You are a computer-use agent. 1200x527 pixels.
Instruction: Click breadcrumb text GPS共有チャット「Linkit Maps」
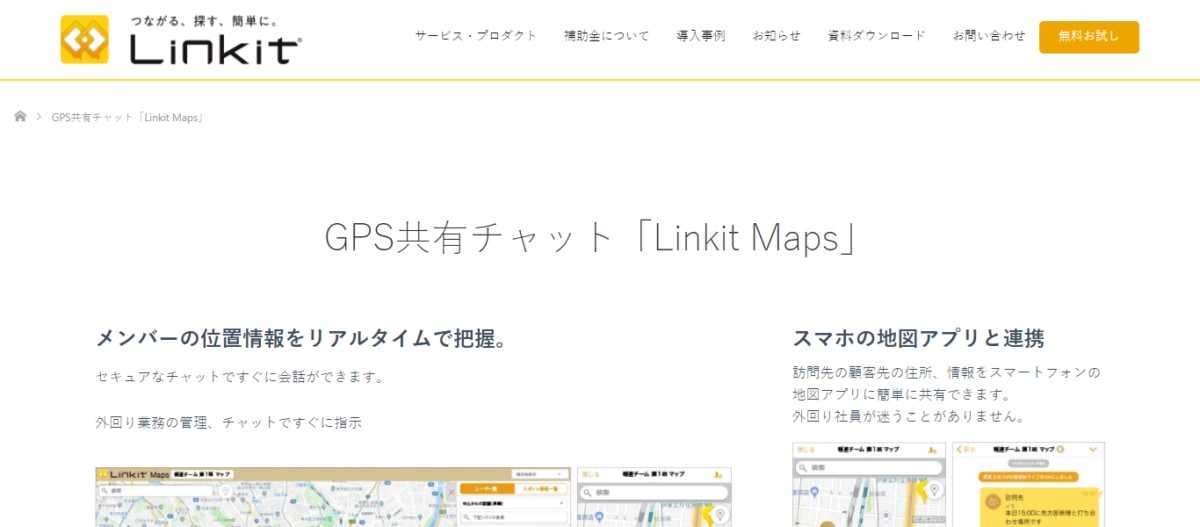coord(129,117)
